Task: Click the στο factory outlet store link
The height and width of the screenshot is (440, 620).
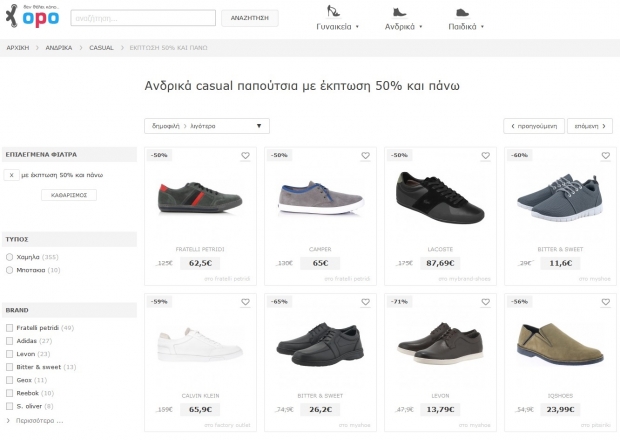Action: pyautogui.click(x=227, y=425)
